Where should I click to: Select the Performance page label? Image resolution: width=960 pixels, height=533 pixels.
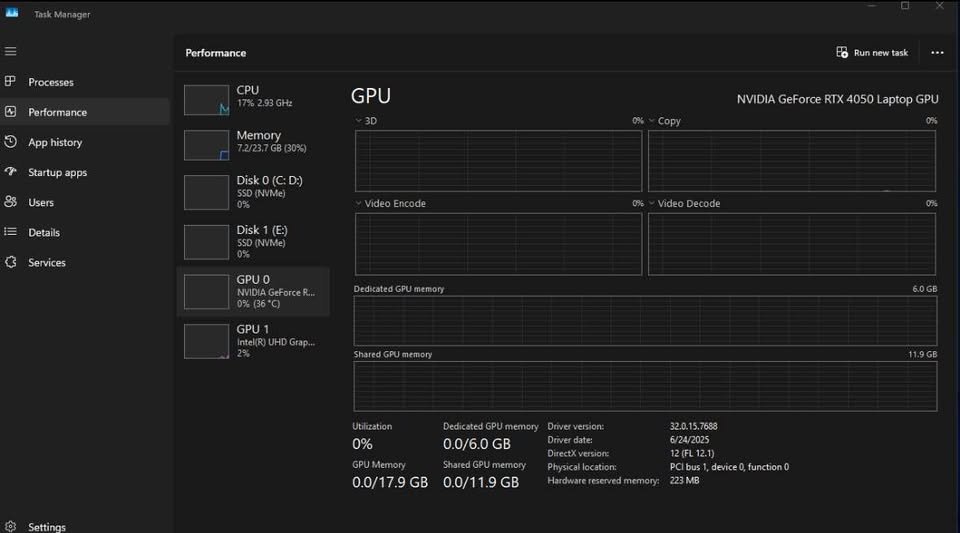[x=58, y=112]
